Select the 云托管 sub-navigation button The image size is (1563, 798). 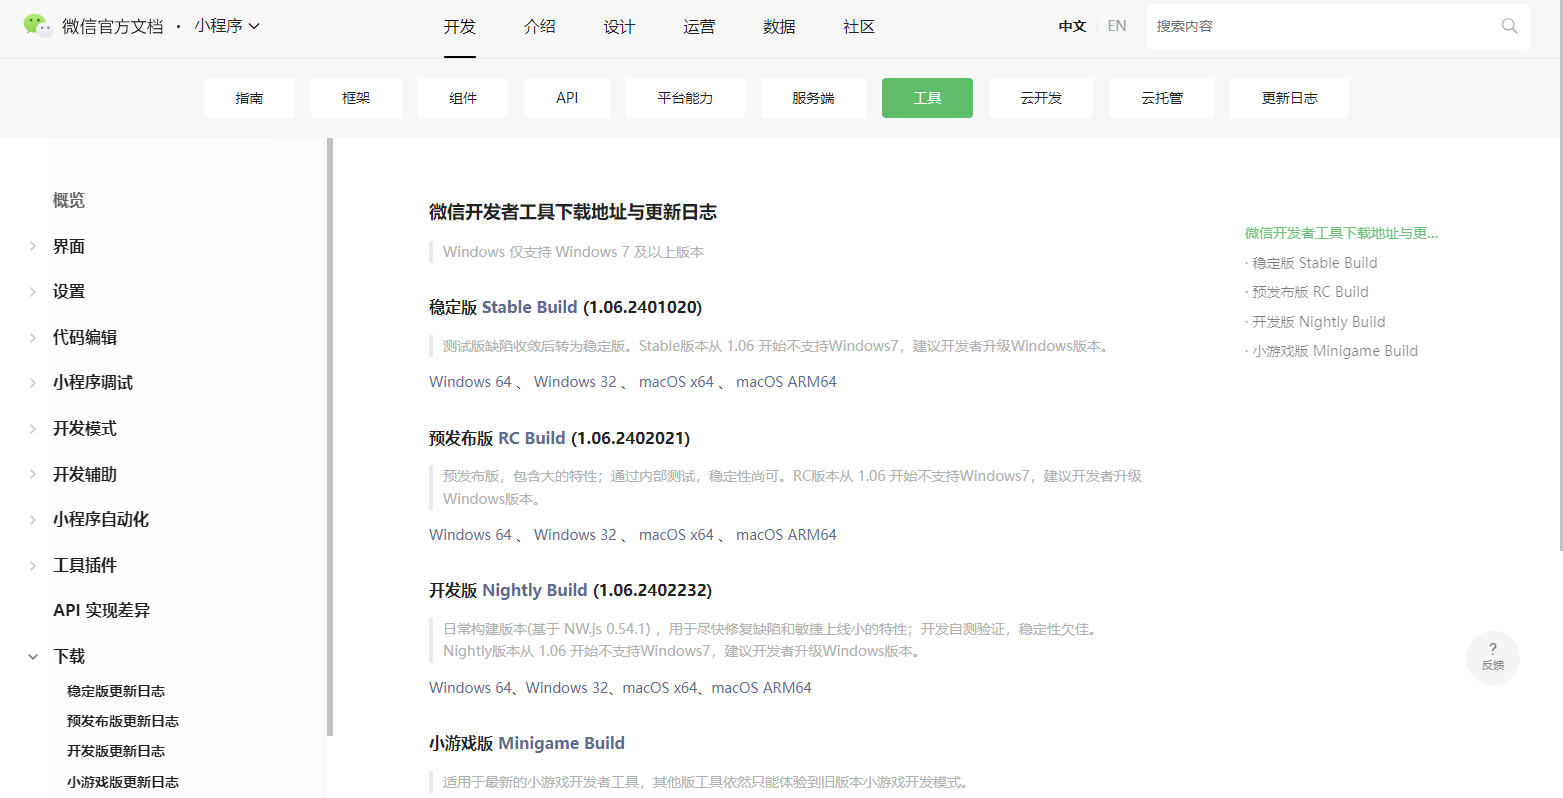1162,98
